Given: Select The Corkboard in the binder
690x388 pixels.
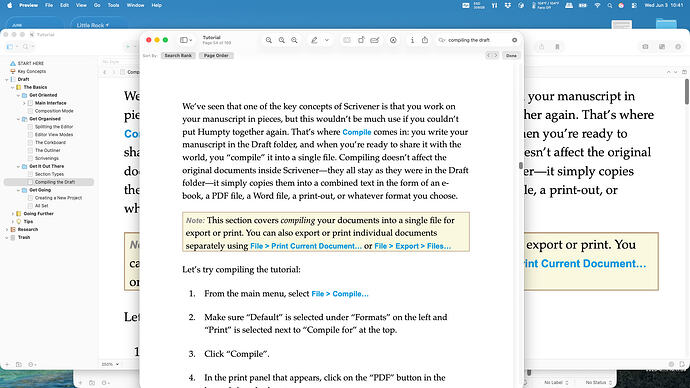Looking at the screenshot, I should tap(50, 143).
